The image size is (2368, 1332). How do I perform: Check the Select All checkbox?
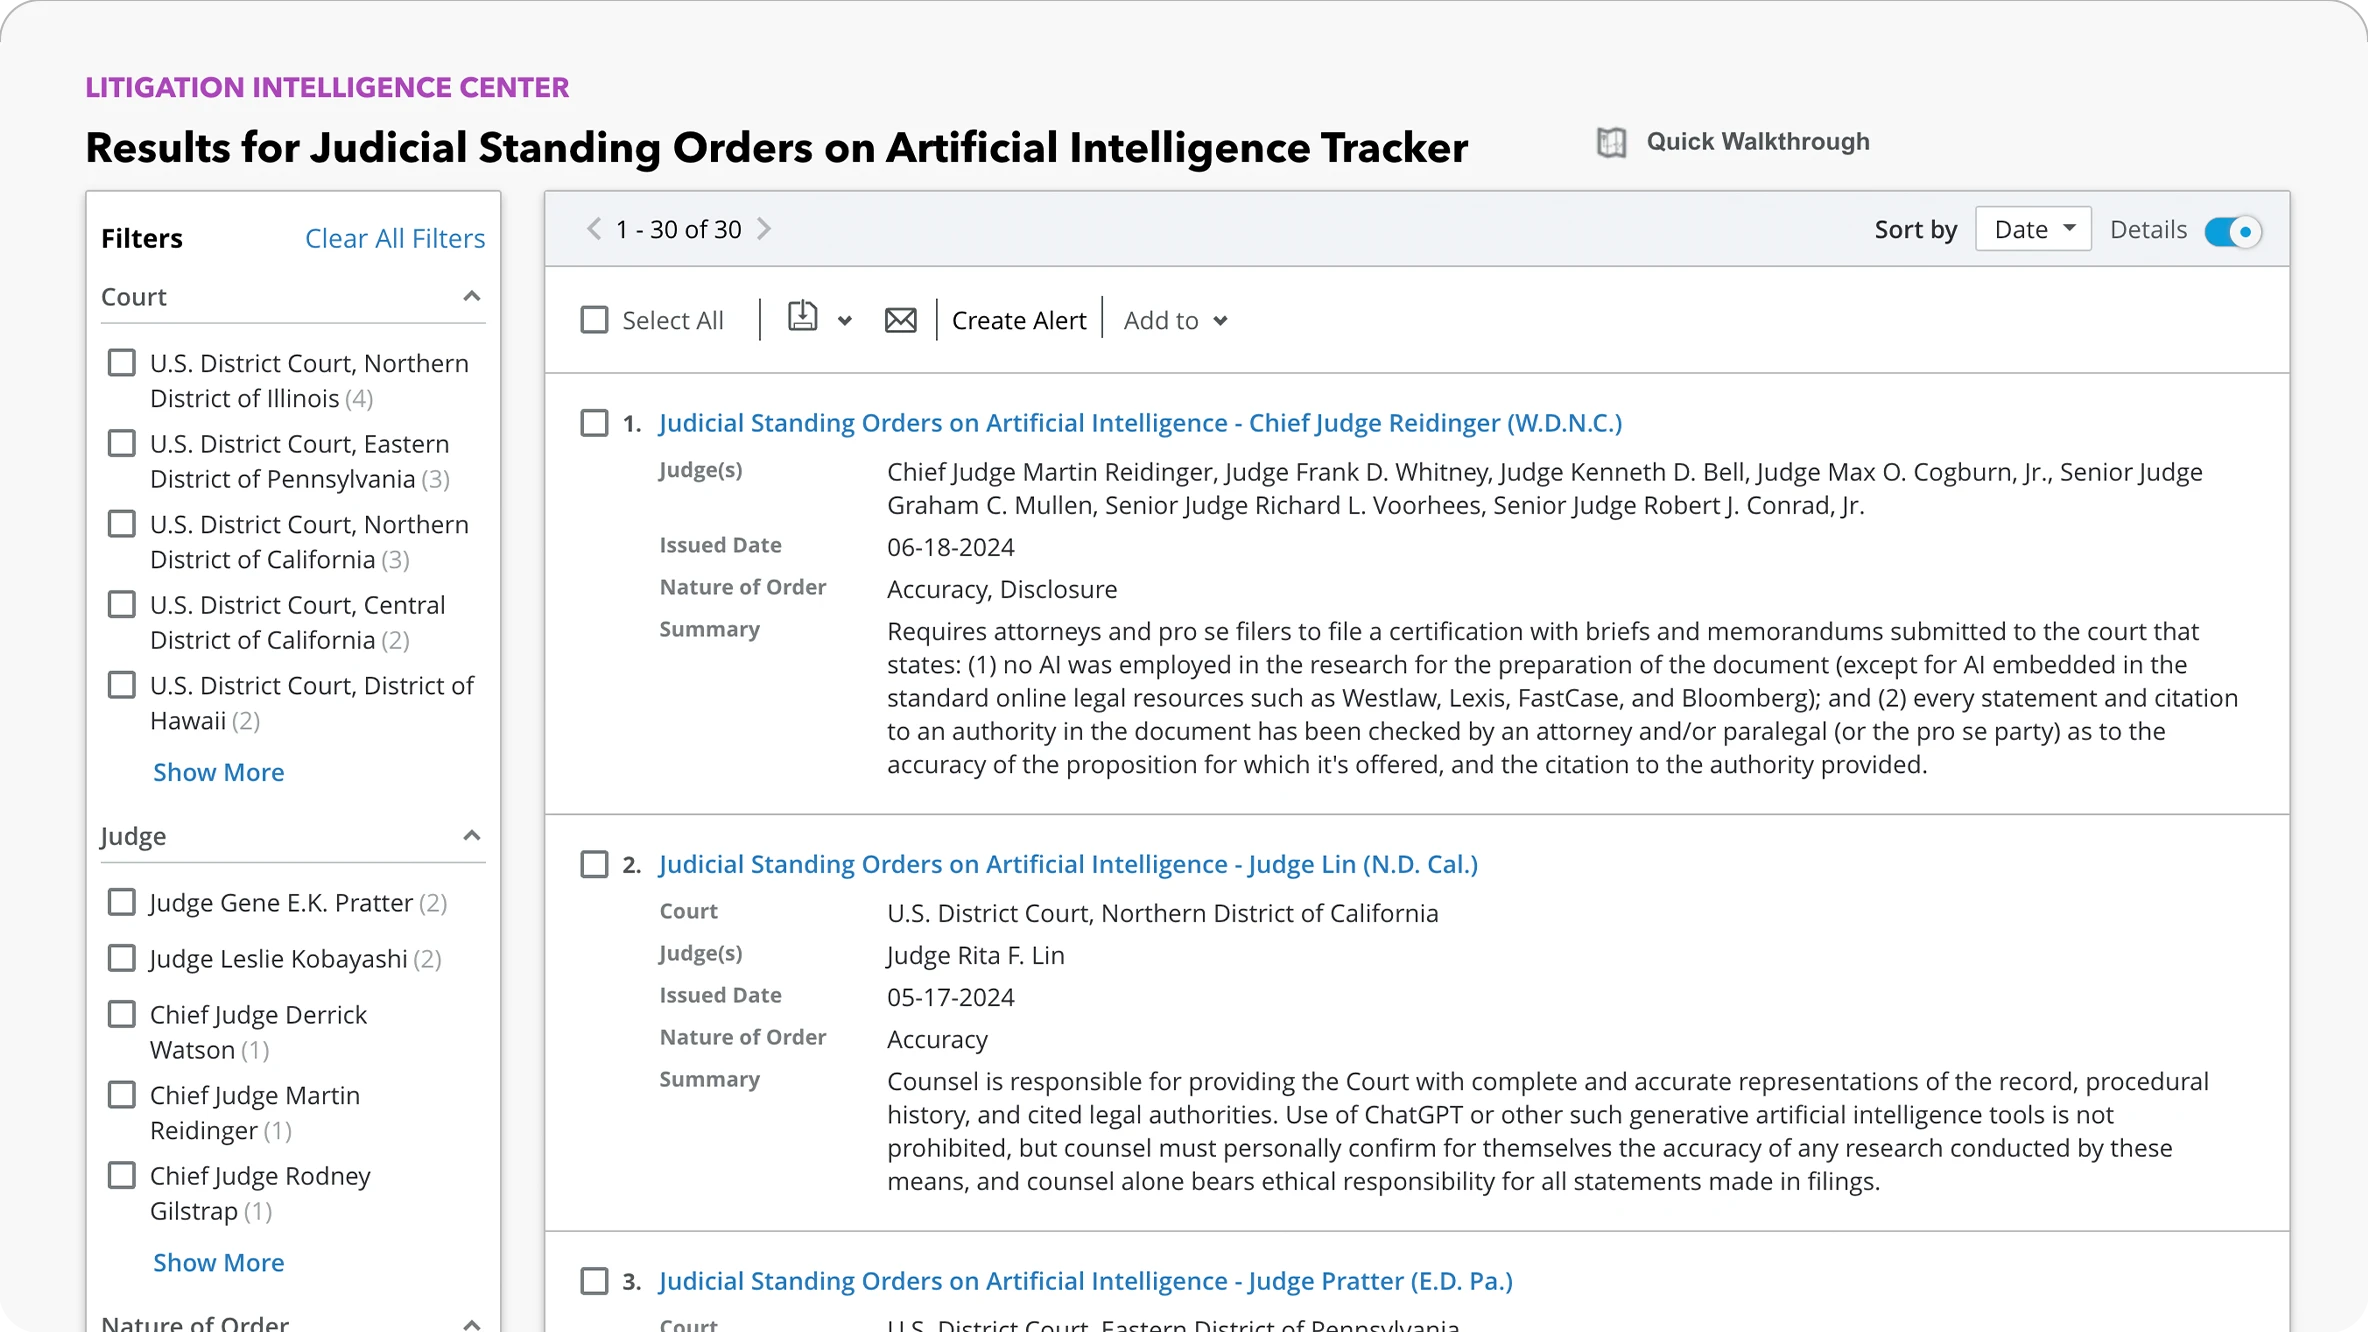point(595,320)
